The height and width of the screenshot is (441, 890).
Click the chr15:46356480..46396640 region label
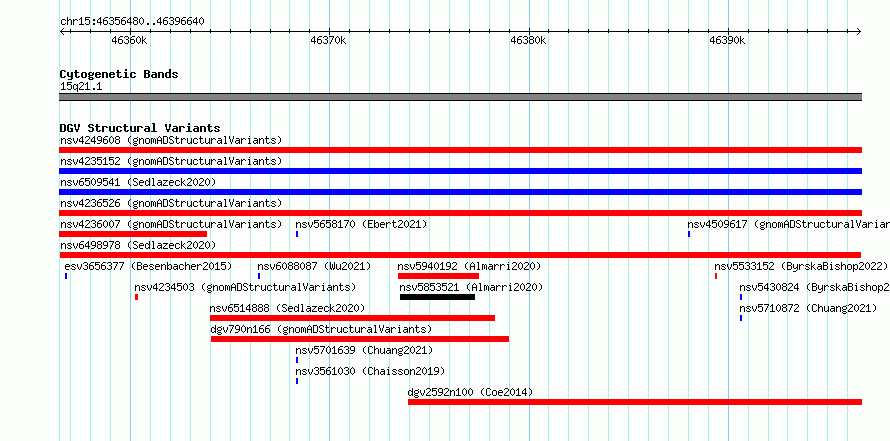(x=132, y=22)
